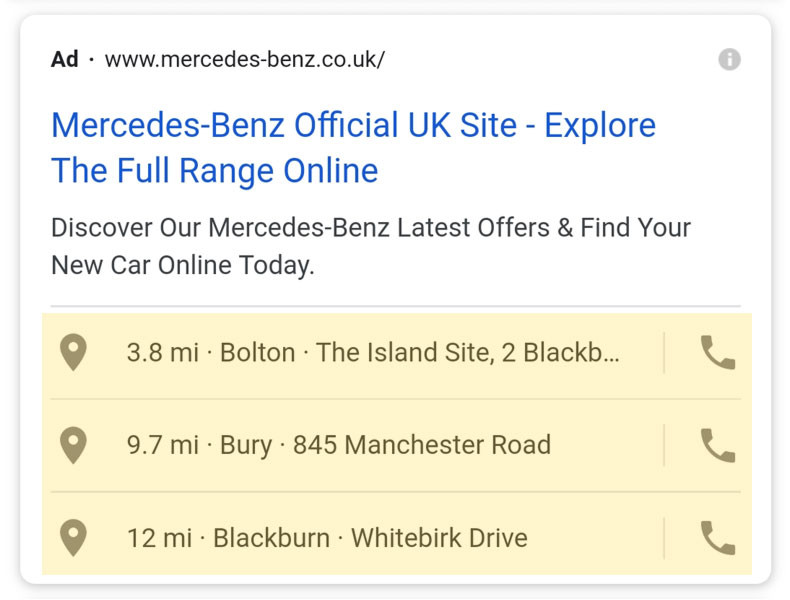Viewport: 790px width, 600px height.
Task: Click the "3.8 mi" distance text
Action: (162, 353)
